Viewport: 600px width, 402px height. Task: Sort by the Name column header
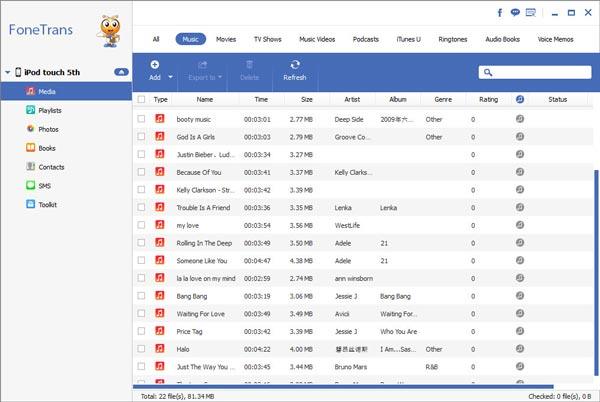tap(205, 99)
